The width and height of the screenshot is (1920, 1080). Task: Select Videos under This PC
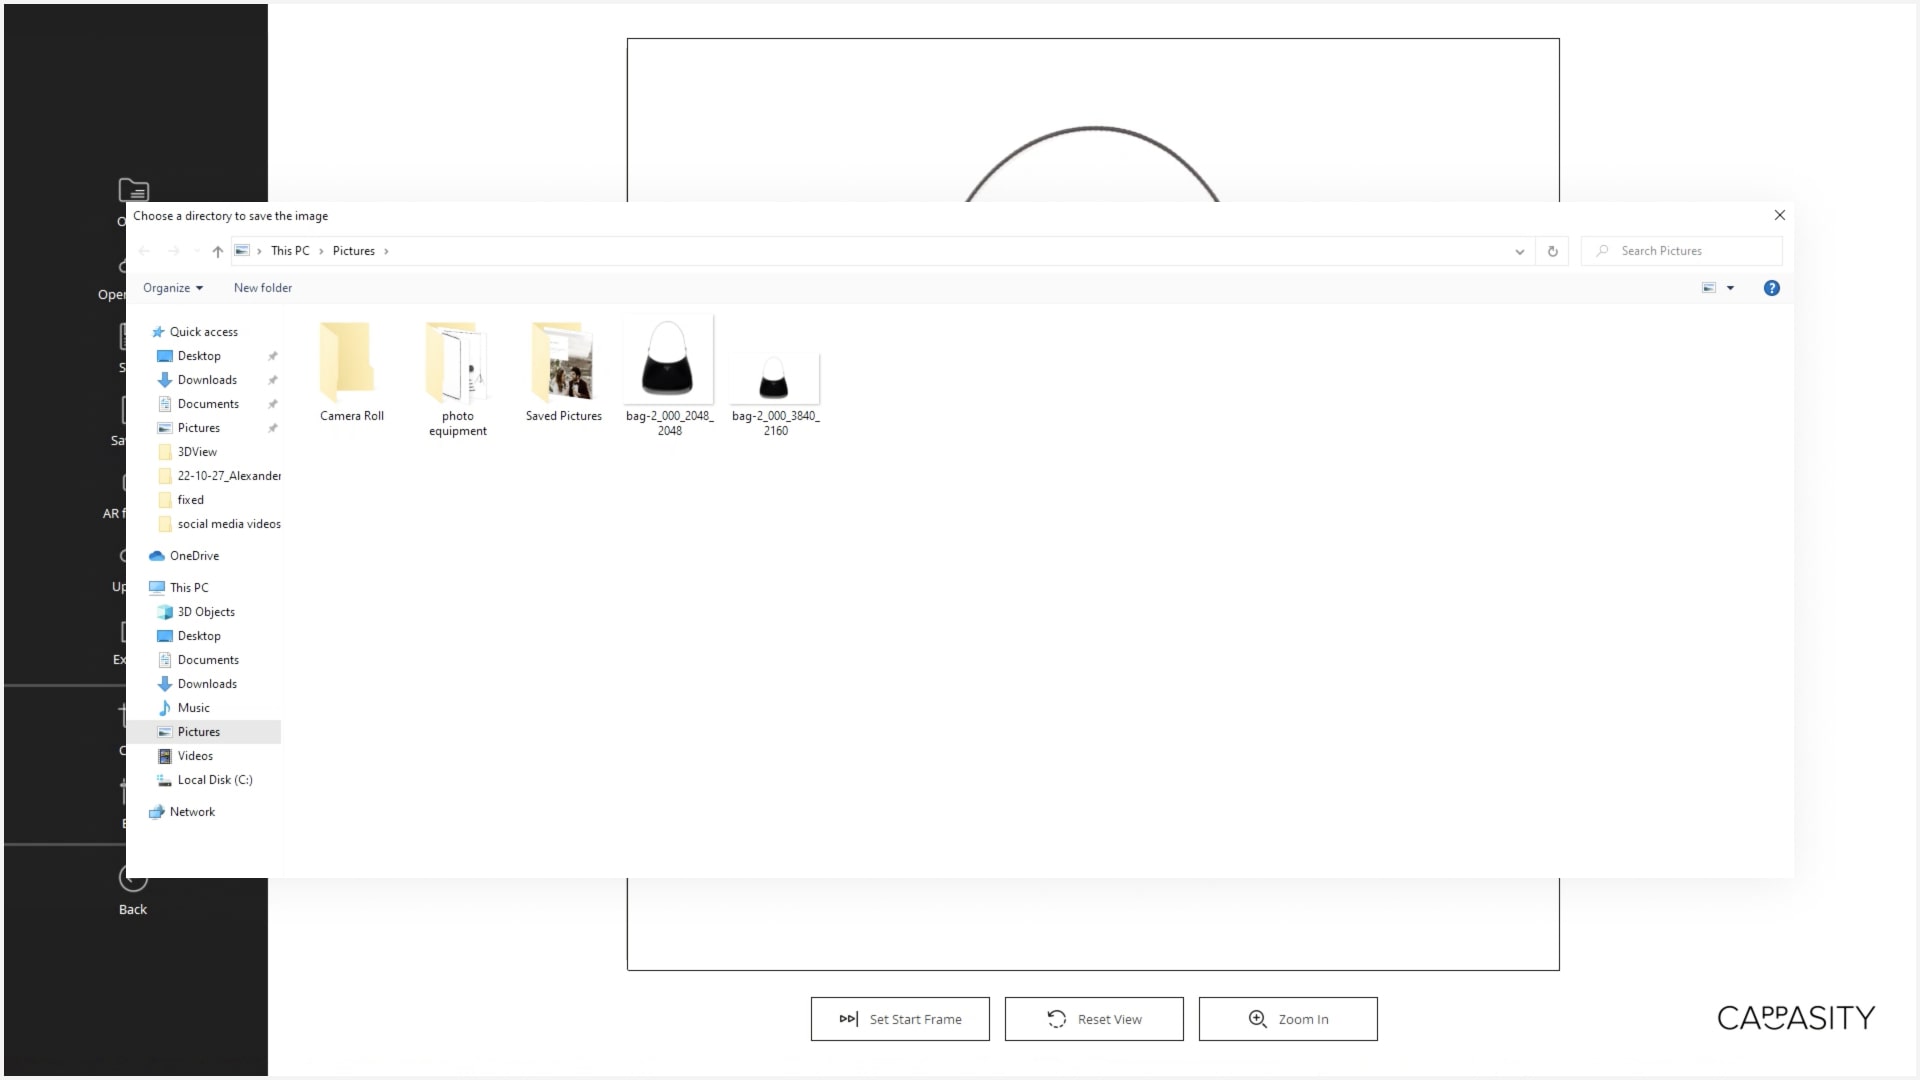pyautogui.click(x=195, y=756)
